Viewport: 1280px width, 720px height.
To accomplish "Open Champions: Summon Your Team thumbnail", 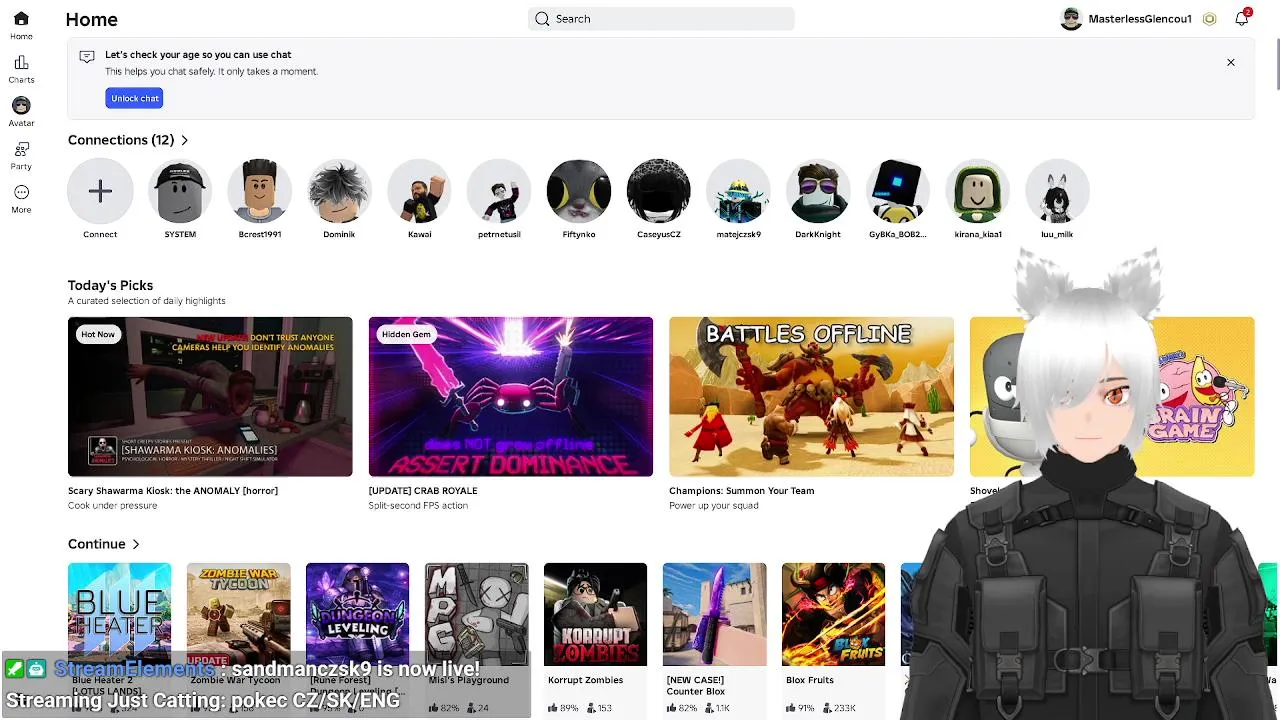I will point(812,397).
